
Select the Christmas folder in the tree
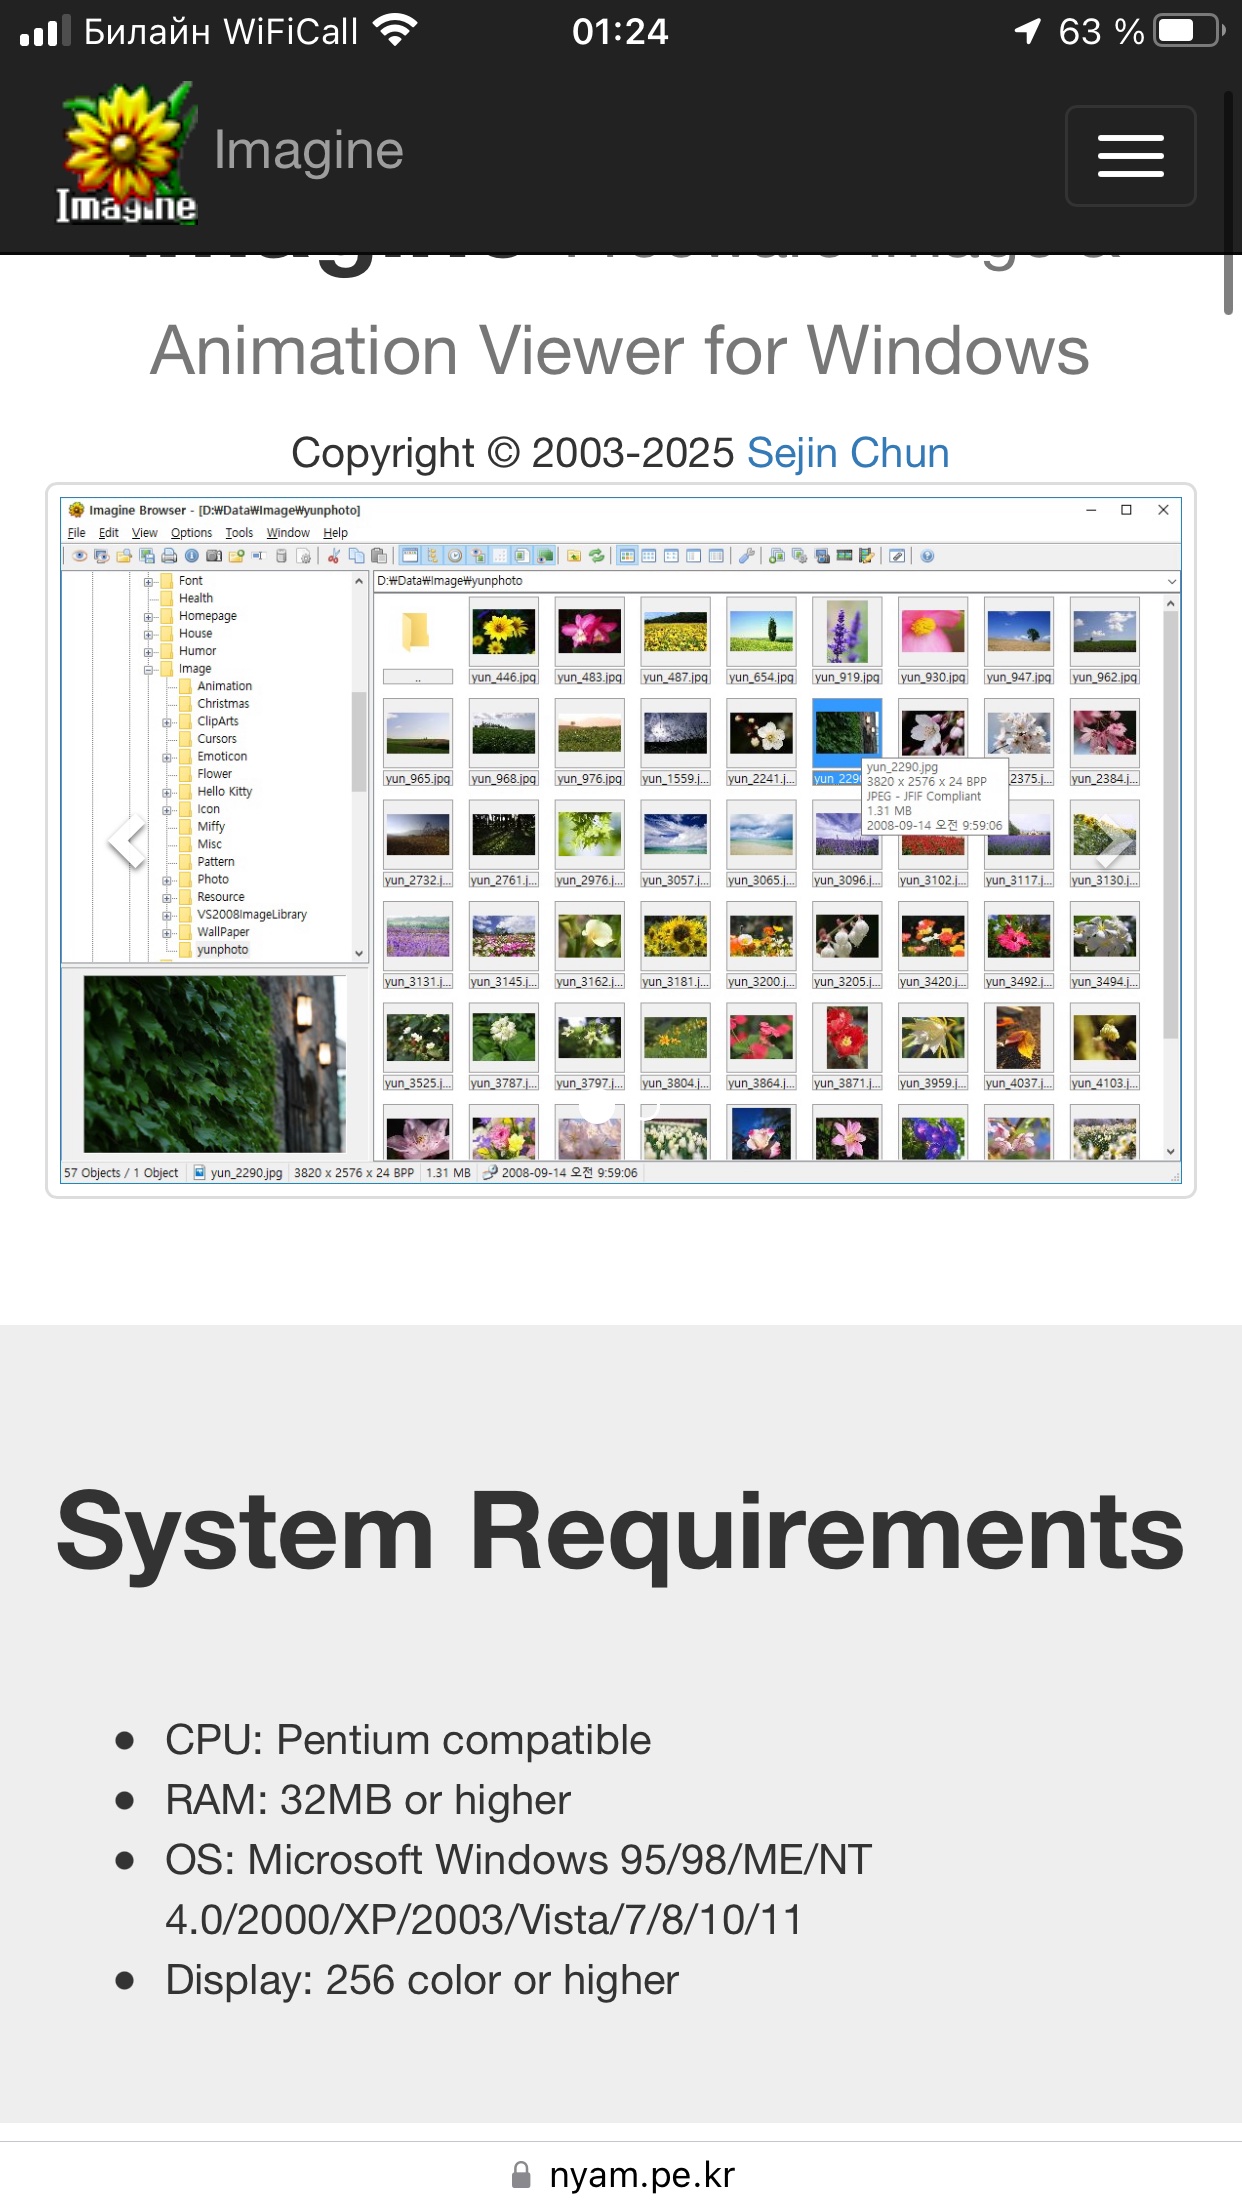[223, 704]
